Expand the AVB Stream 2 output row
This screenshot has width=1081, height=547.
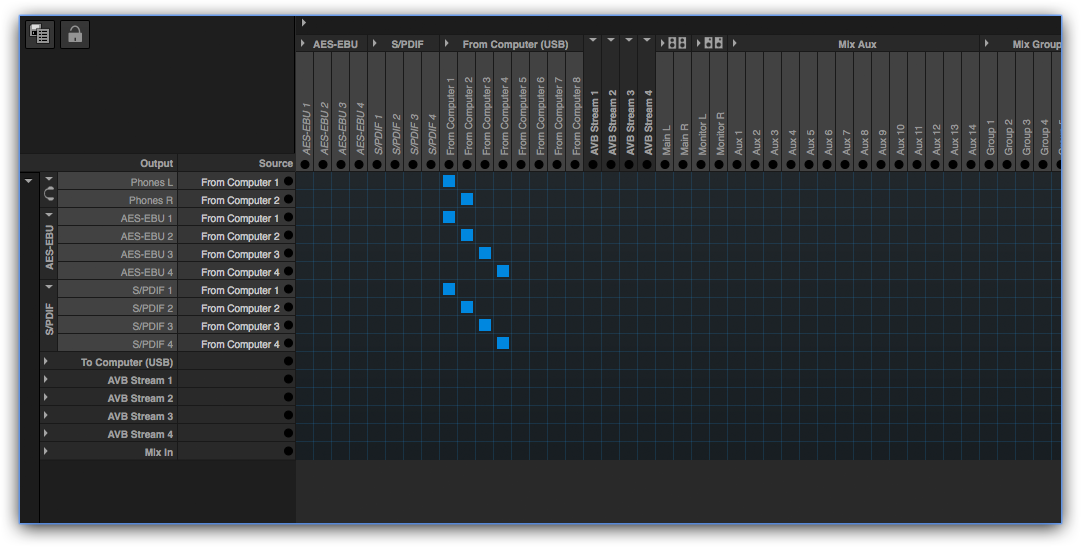point(46,398)
